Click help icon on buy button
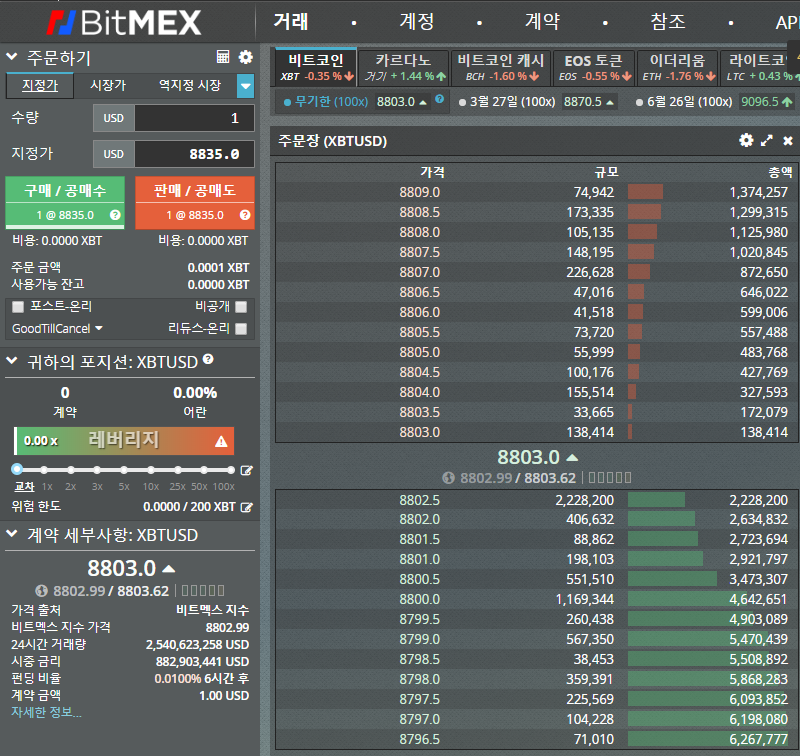This screenshot has height=756, width=800. point(115,215)
